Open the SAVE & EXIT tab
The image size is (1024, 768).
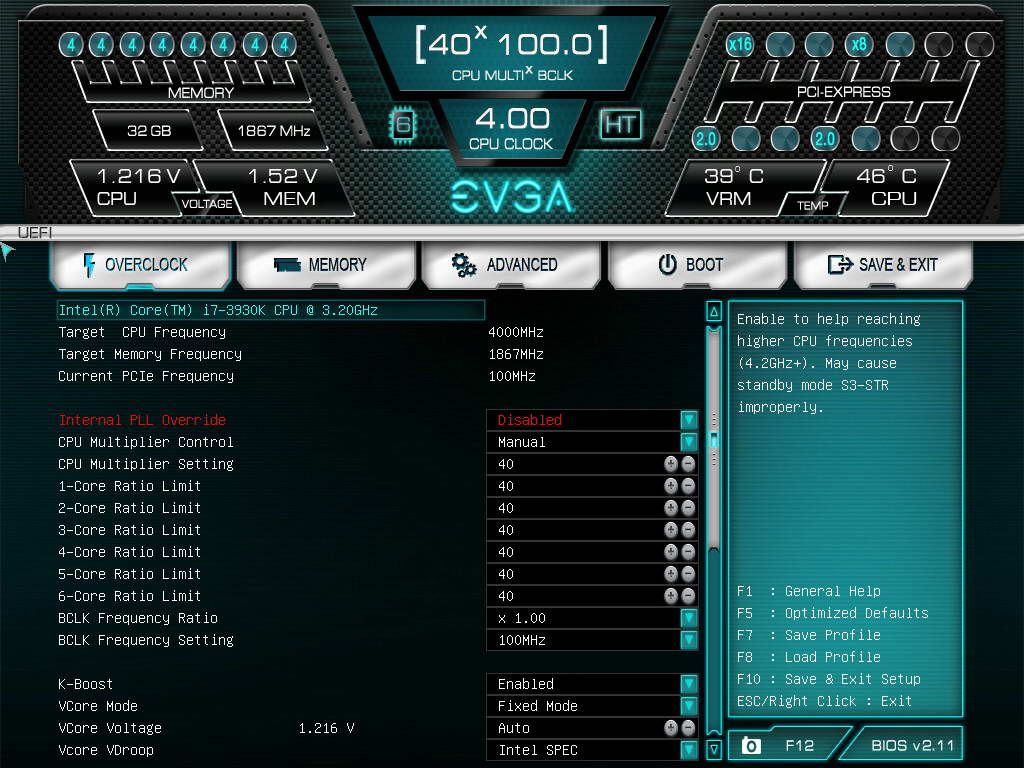pyautogui.click(x=883, y=264)
